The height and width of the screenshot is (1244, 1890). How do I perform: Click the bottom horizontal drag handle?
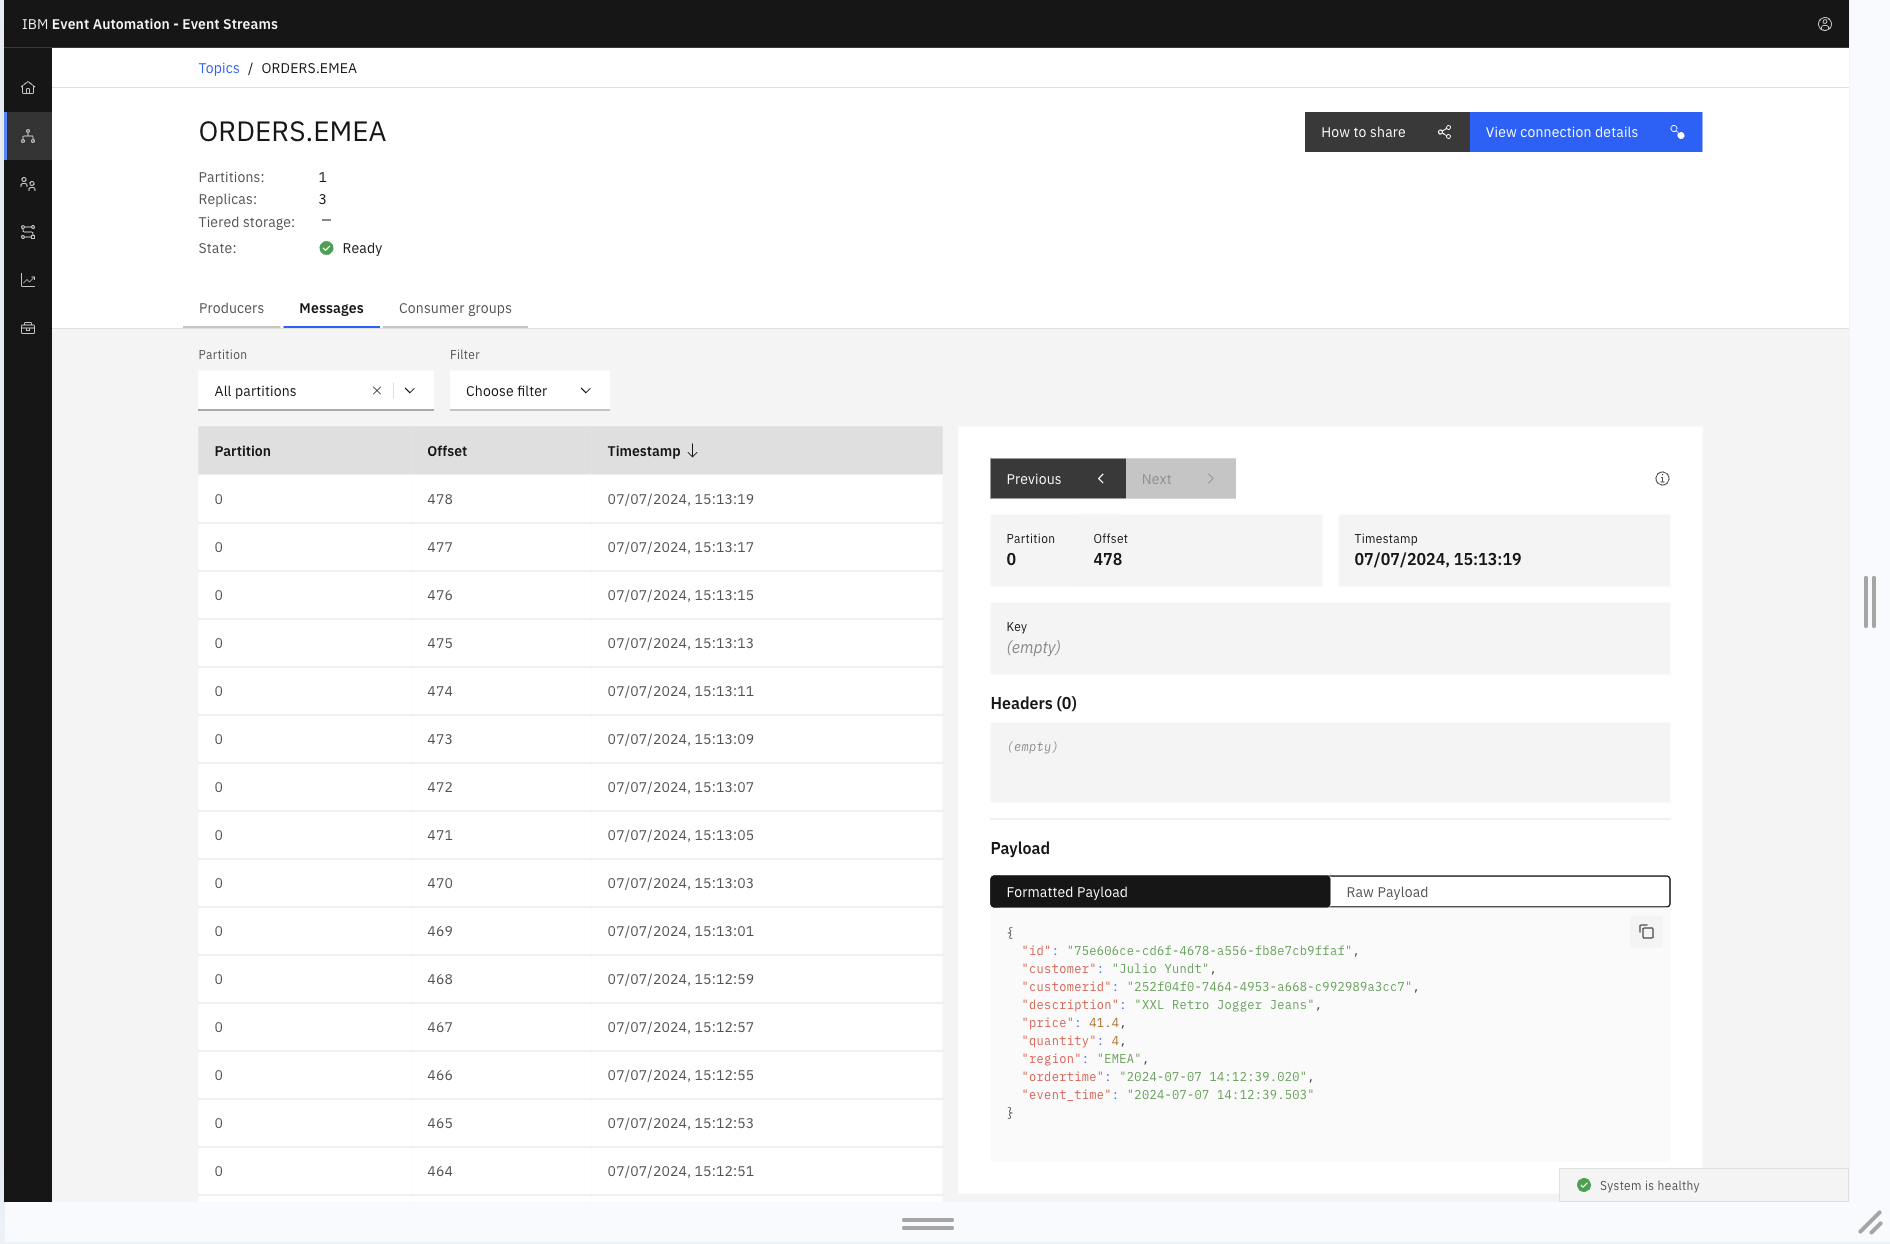click(928, 1223)
